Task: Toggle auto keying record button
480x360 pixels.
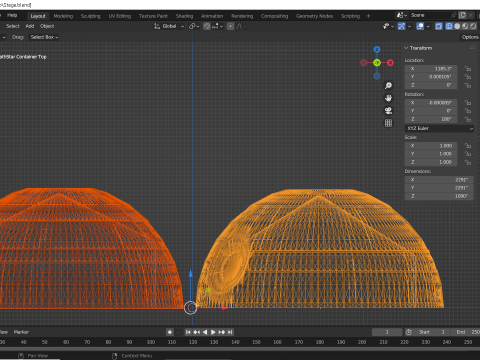Action: (170, 332)
